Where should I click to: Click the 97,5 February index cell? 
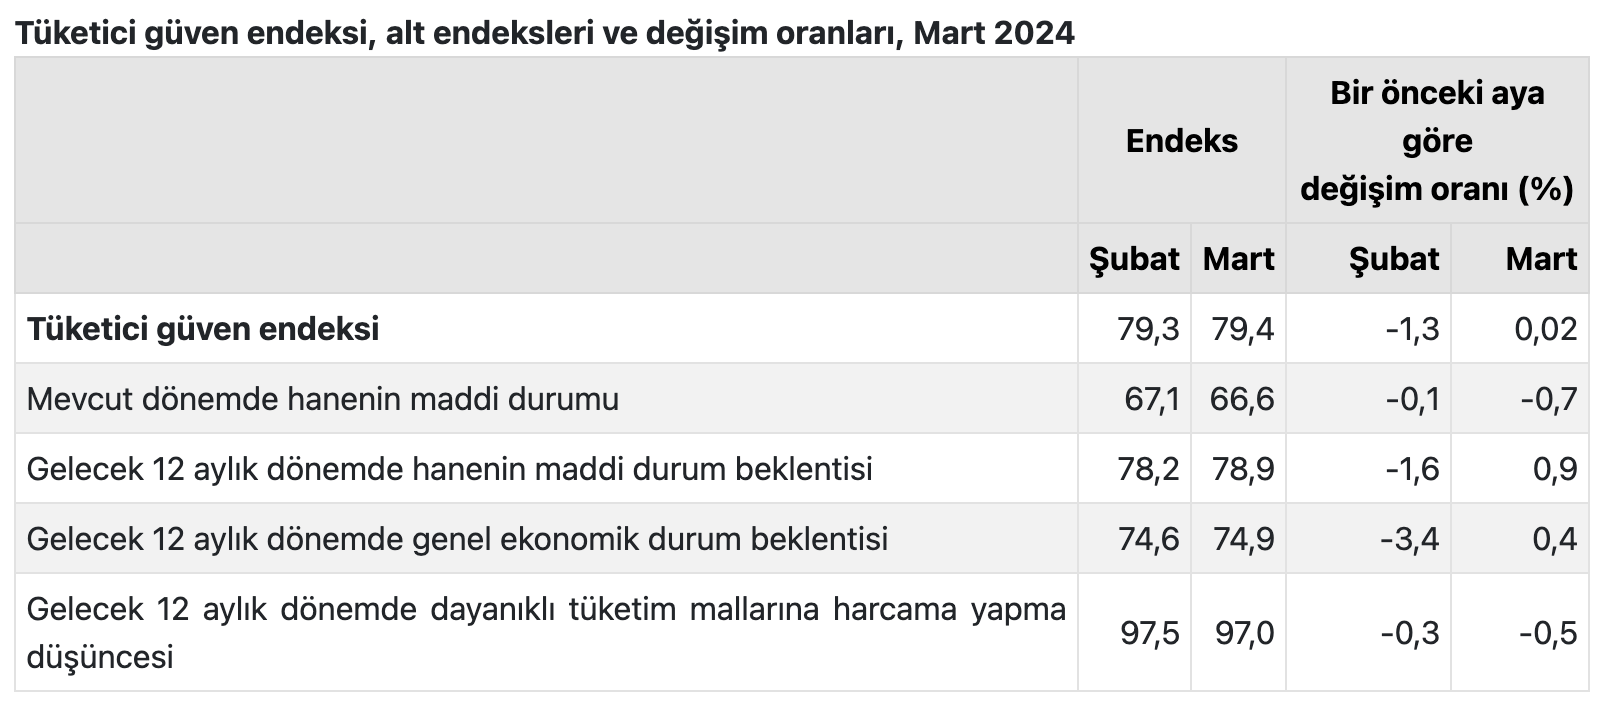pos(1149,633)
